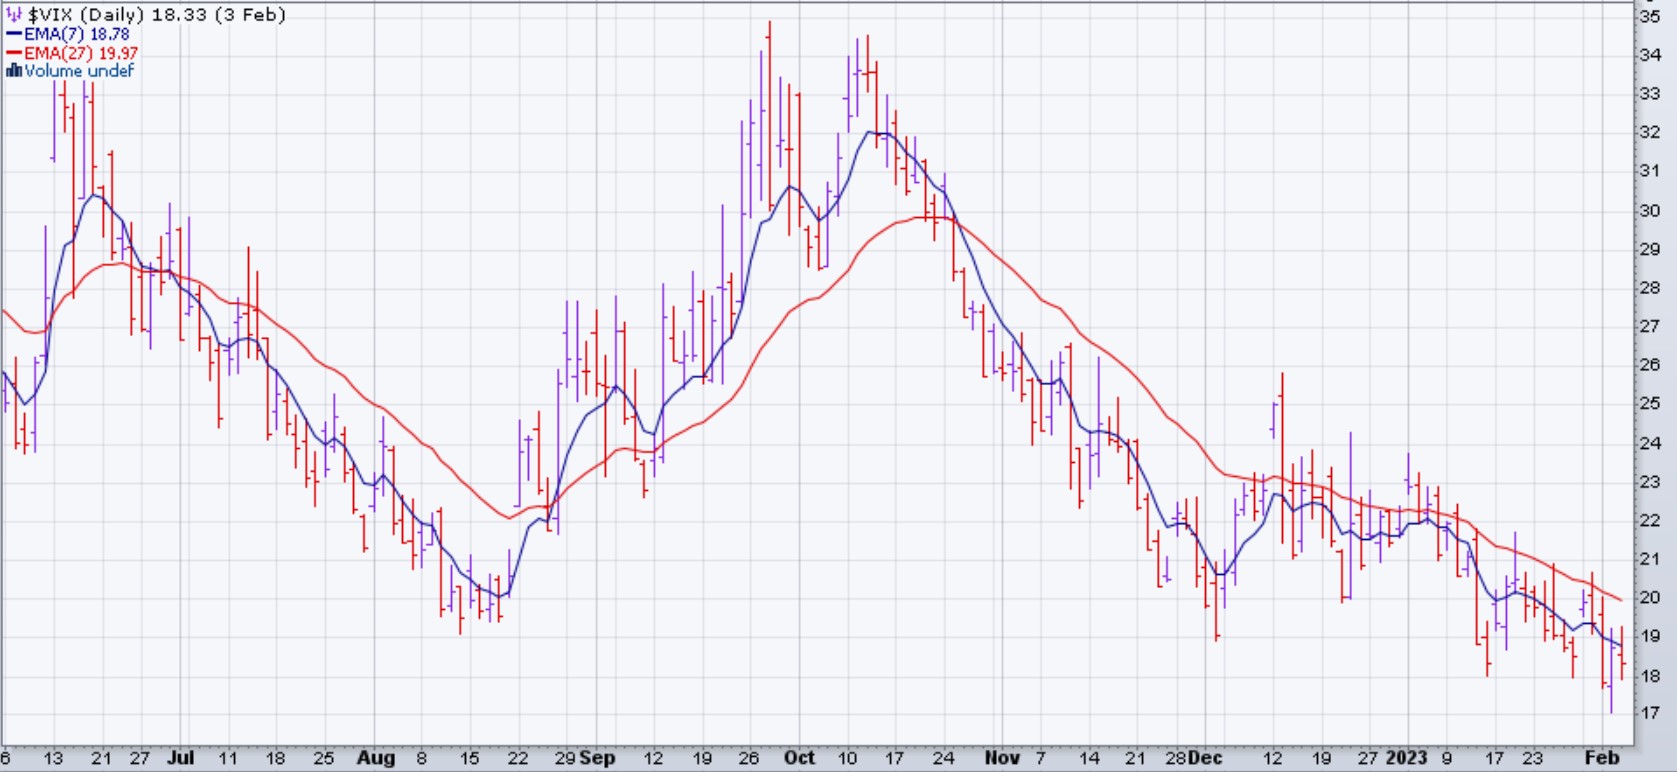Viewport: 1677px width, 772px height.
Task: Click the Volume bar-chart icon in legend
Action: coord(14,71)
